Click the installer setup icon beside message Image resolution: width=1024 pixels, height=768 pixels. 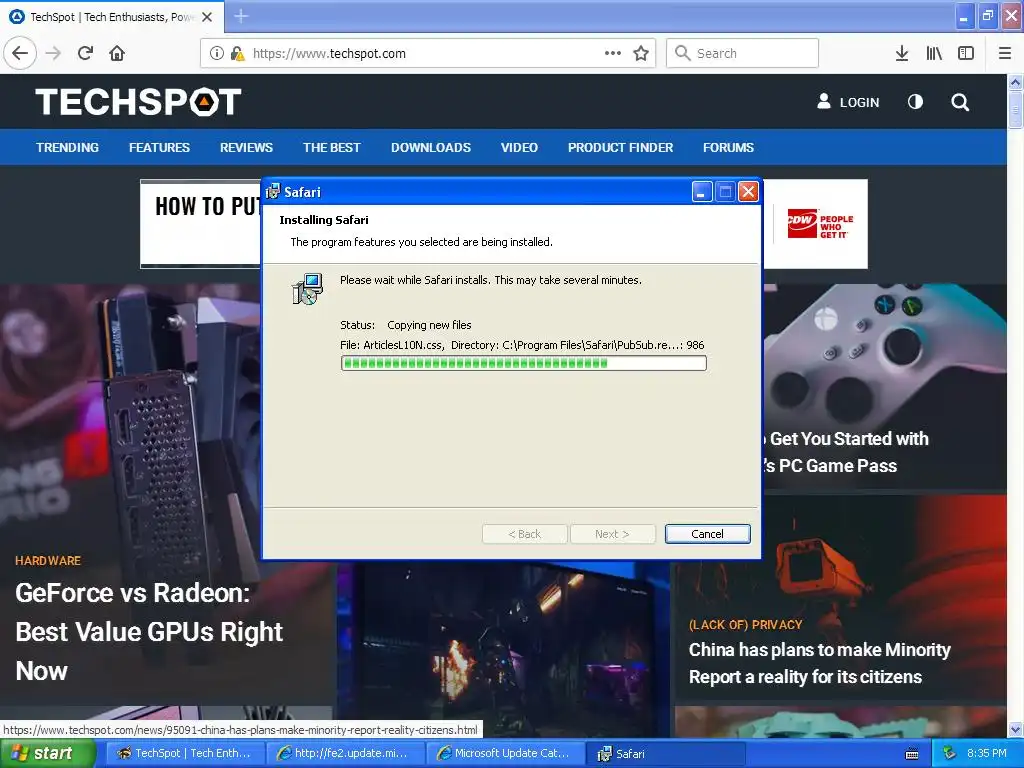point(307,289)
